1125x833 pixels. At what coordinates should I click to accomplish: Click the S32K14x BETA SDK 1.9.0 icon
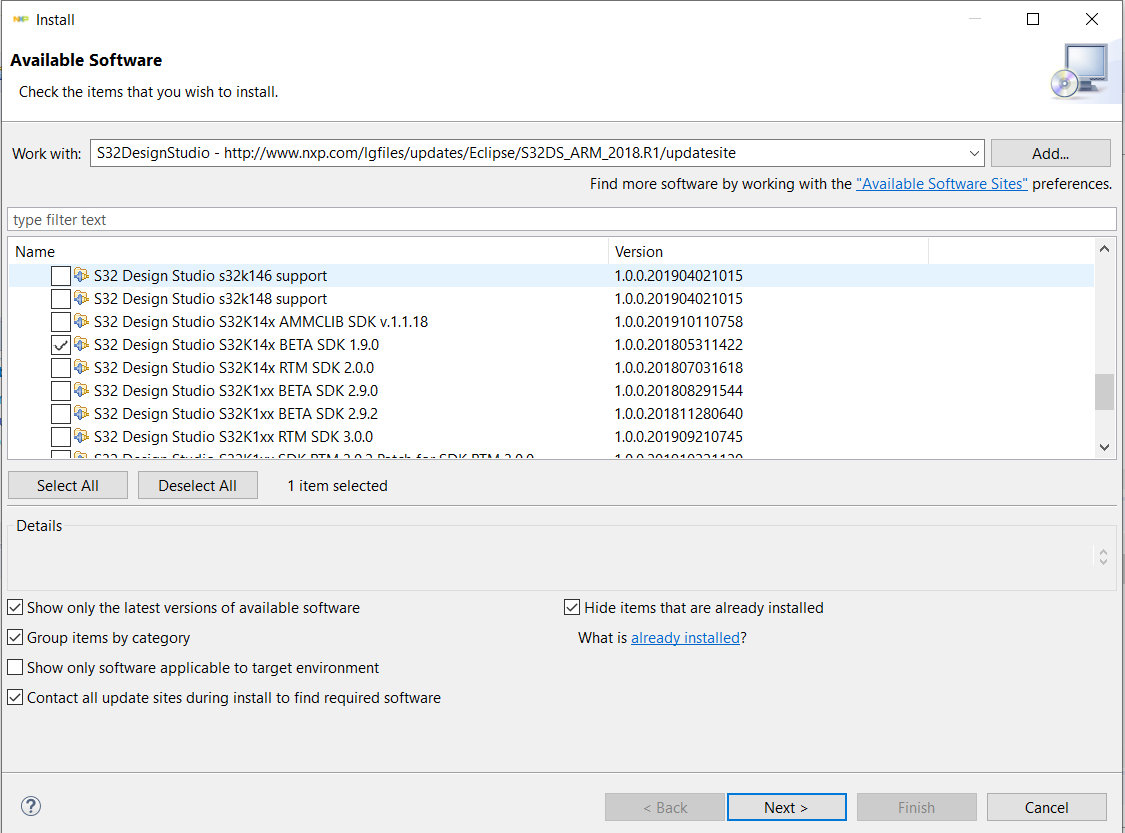click(x=82, y=344)
